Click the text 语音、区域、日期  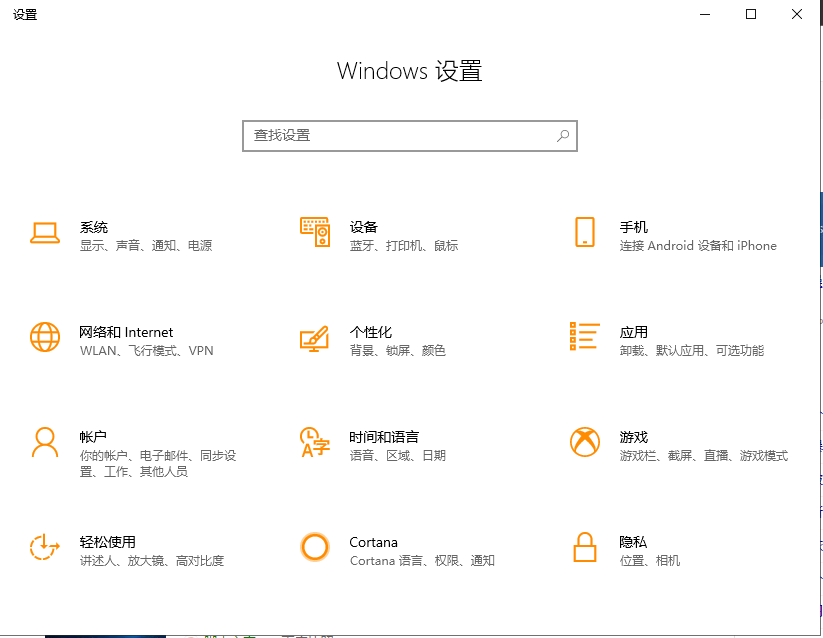(398, 455)
